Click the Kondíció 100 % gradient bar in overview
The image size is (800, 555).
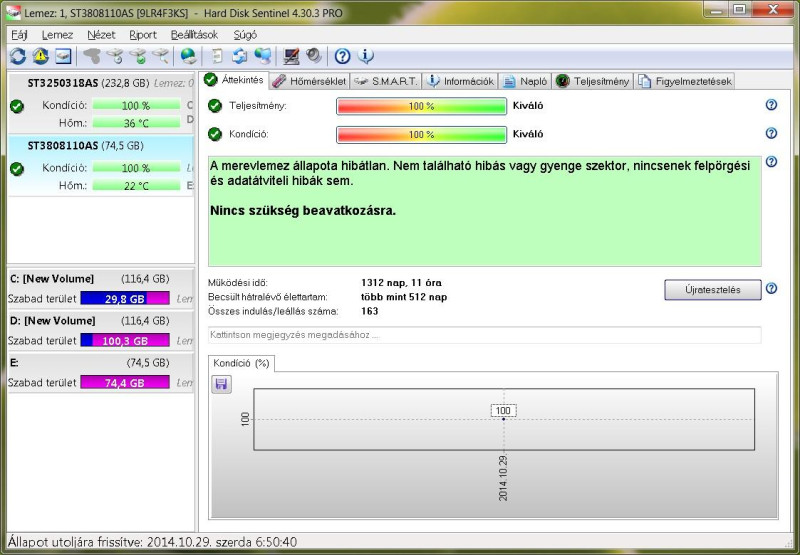(421, 135)
